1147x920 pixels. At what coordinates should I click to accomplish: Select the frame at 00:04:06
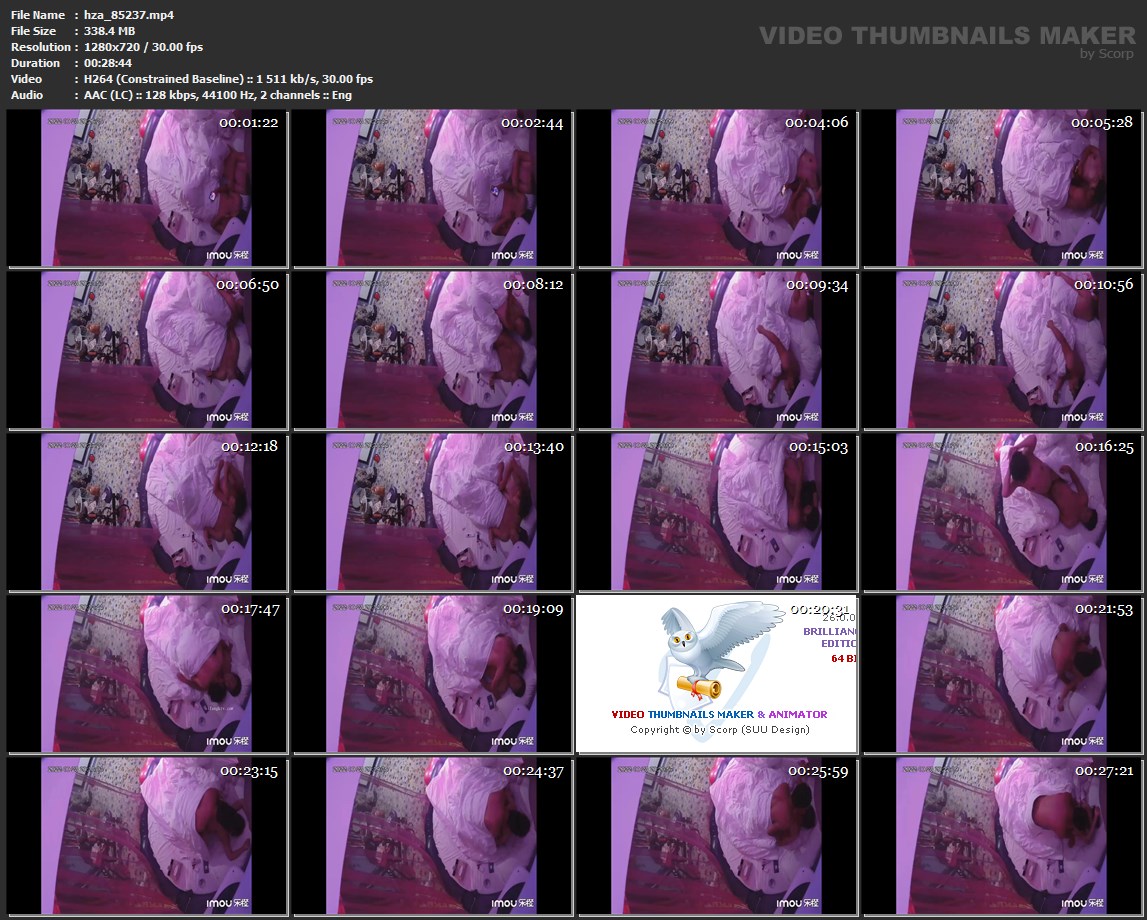pyautogui.click(x=717, y=188)
